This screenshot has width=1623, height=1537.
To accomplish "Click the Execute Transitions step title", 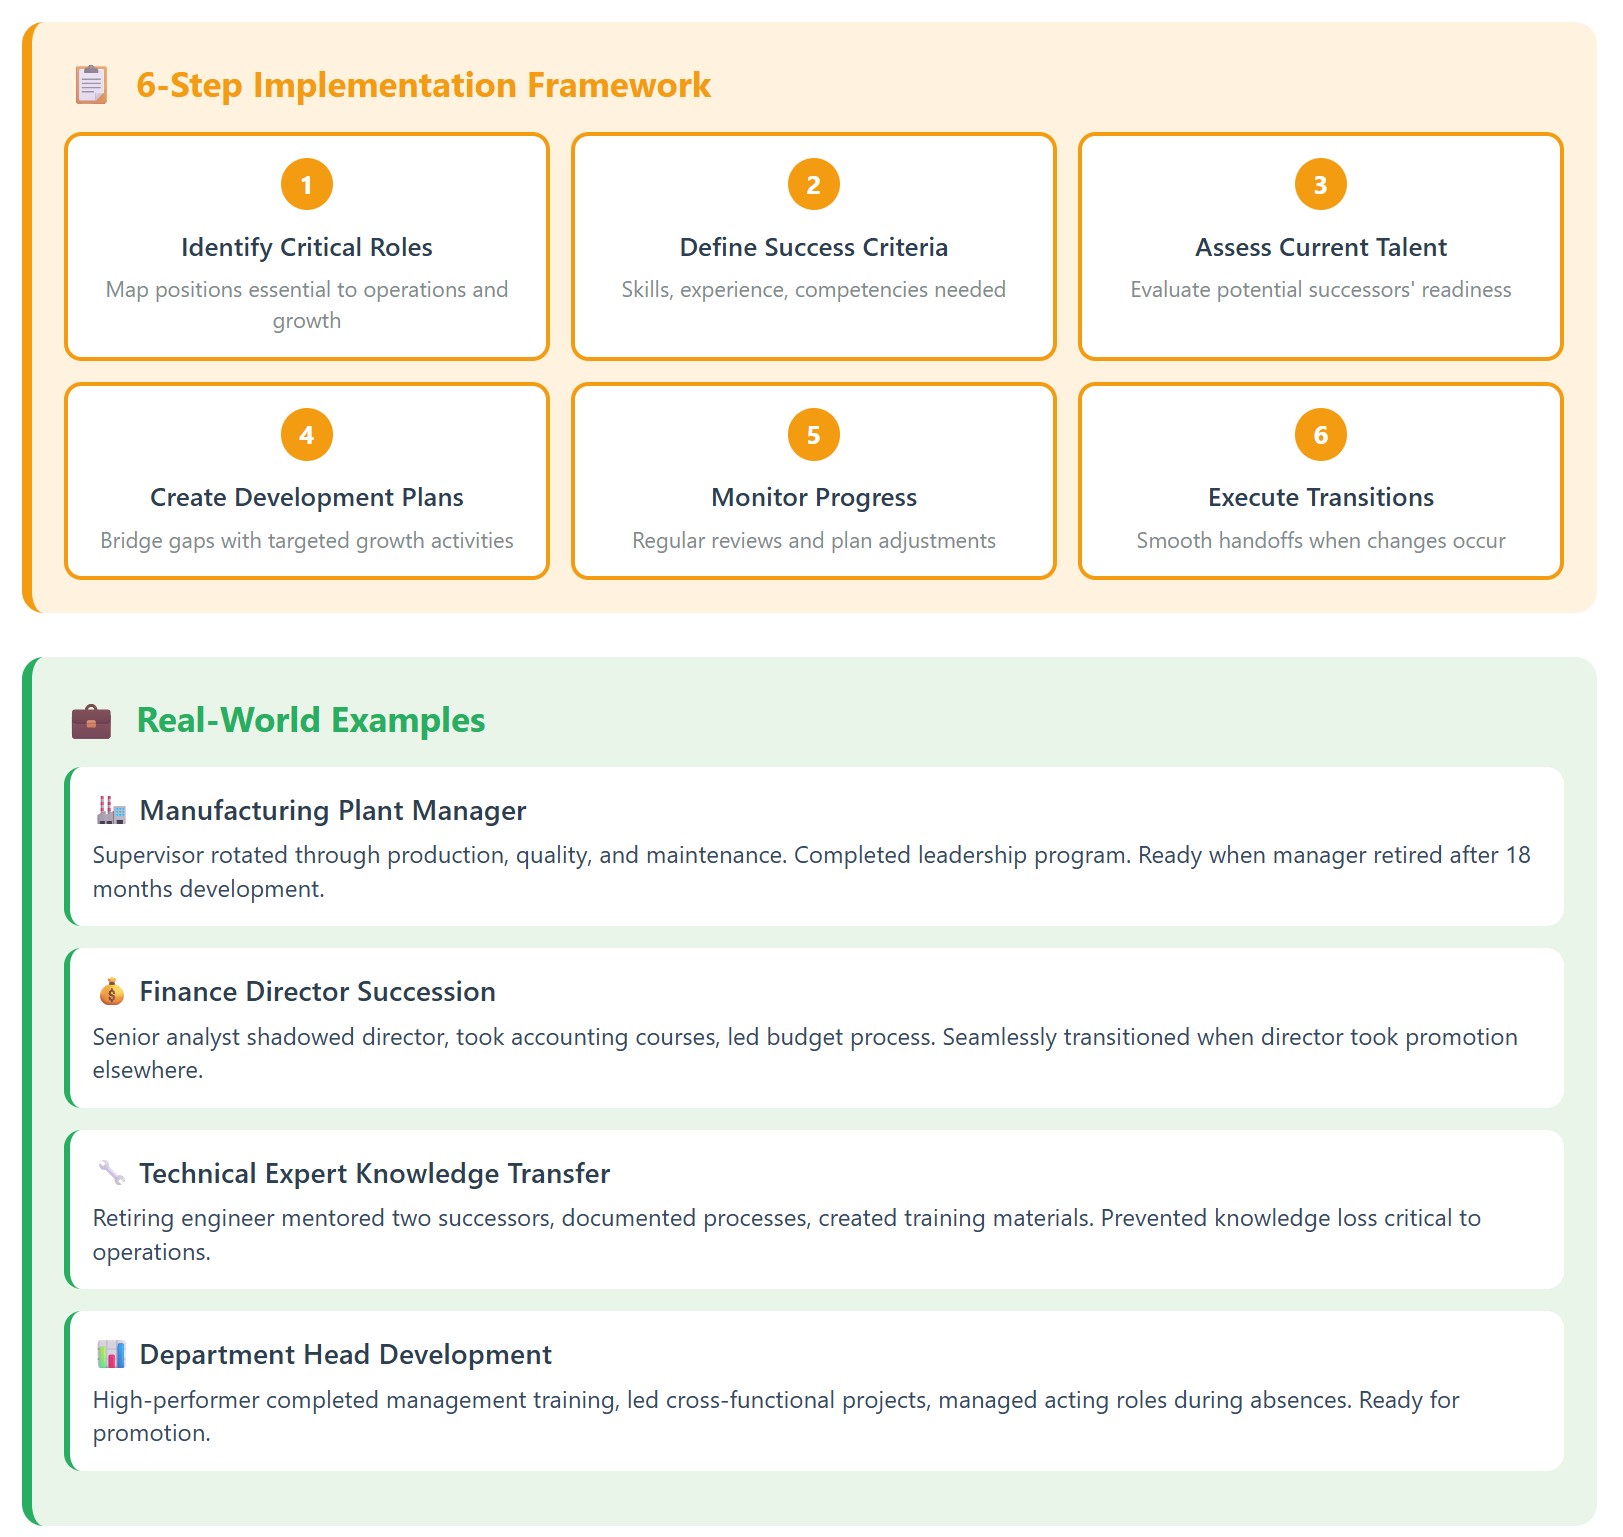I will (1320, 497).
